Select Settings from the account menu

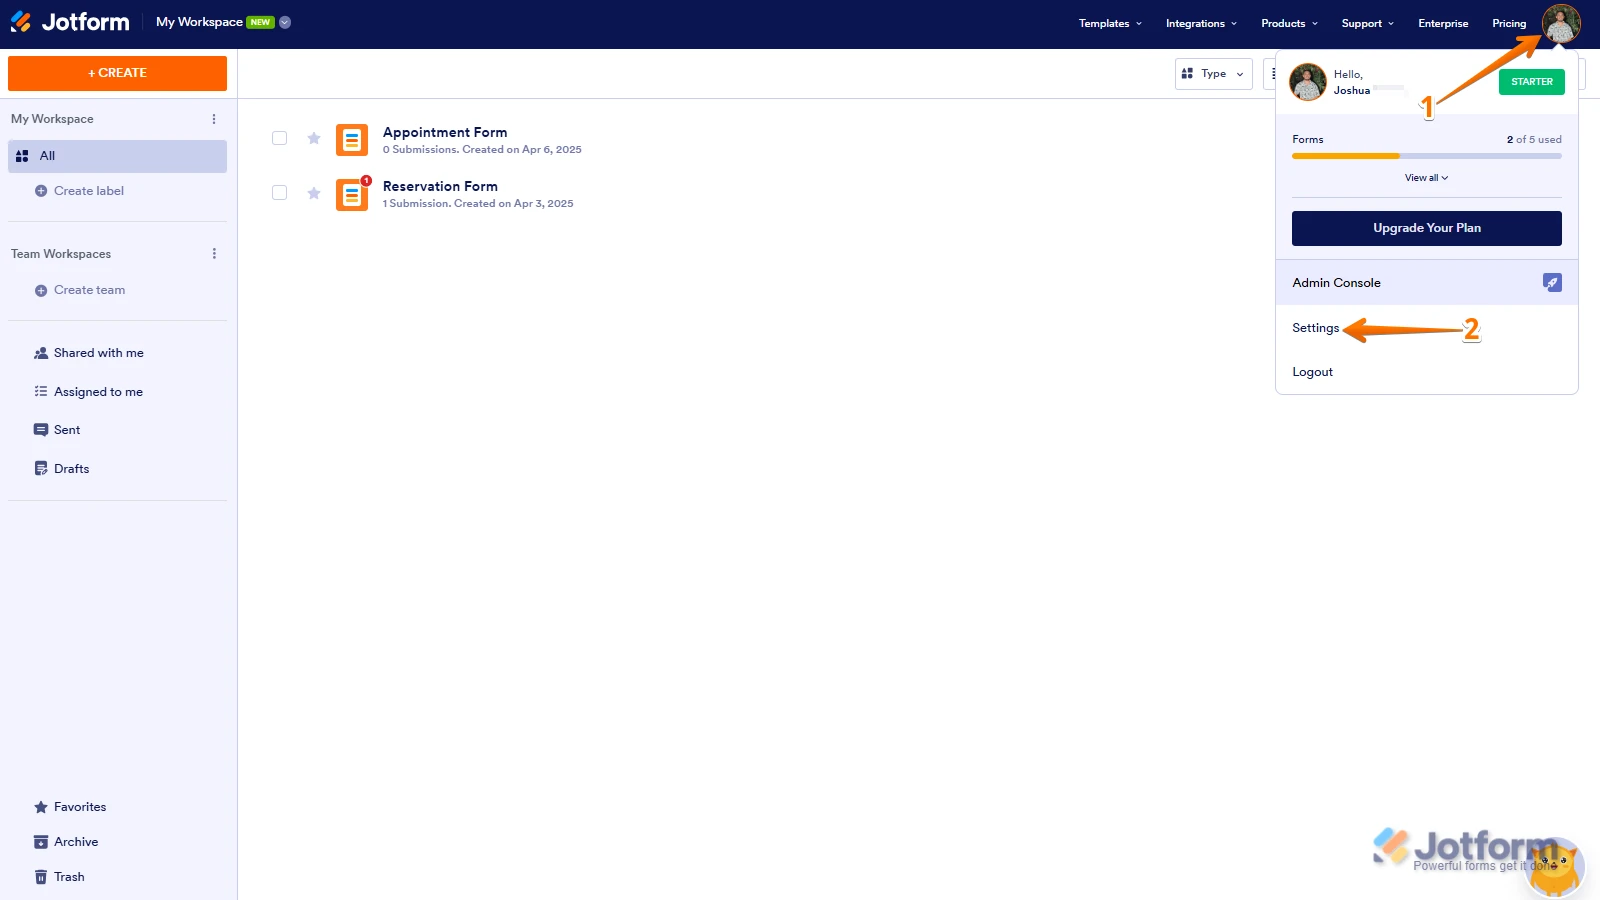[x=1315, y=327]
